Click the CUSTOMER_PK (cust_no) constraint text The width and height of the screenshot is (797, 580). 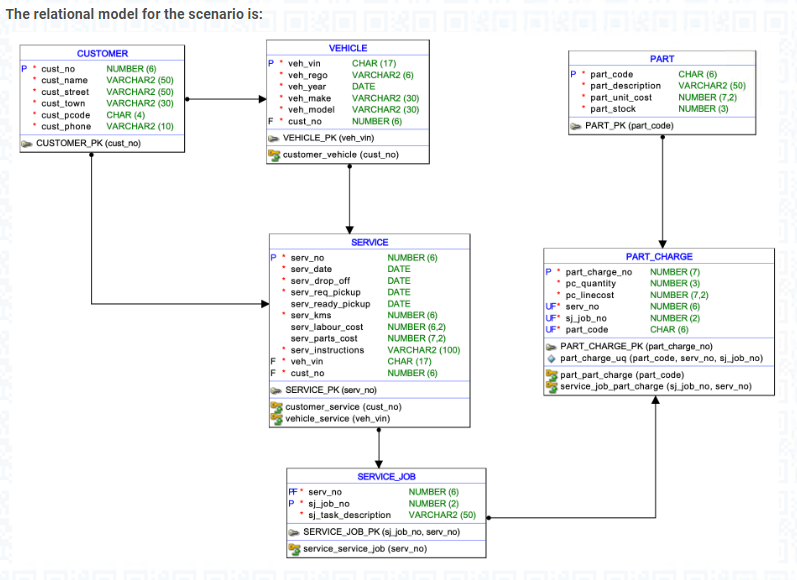click(88, 143)
